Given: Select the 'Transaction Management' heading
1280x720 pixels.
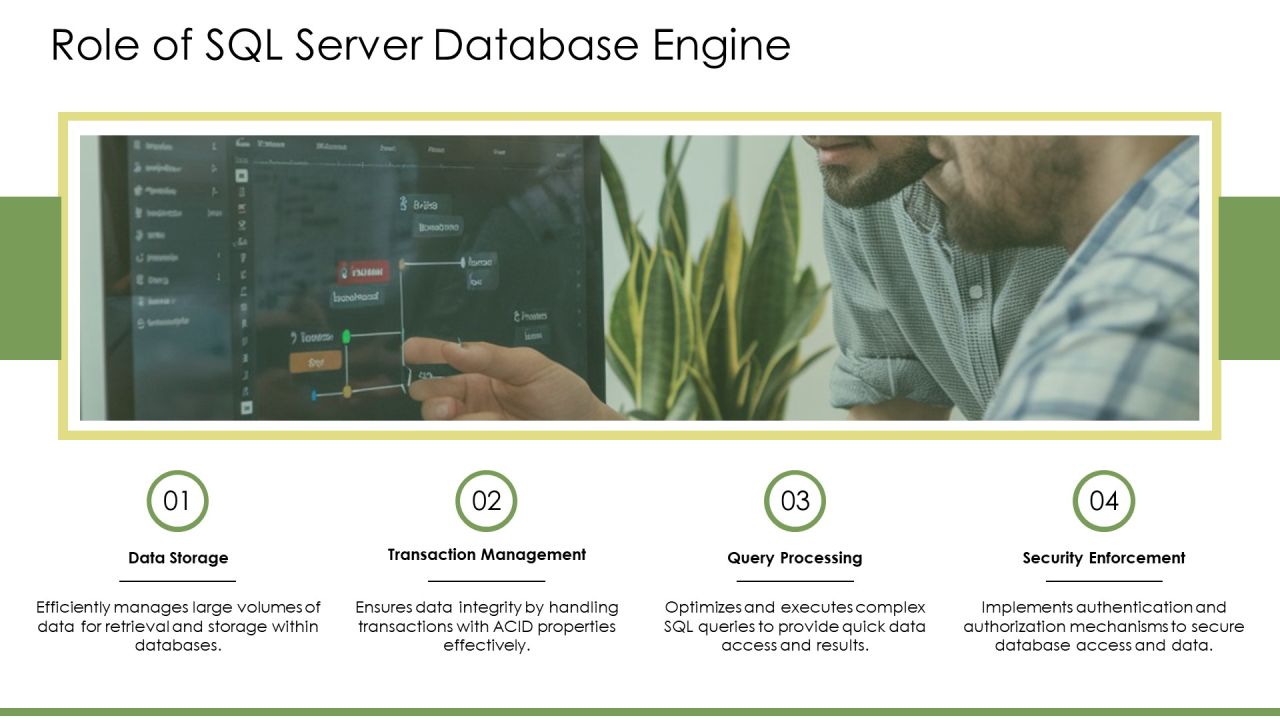Looking at the screenshot, I should pos(487,554).
